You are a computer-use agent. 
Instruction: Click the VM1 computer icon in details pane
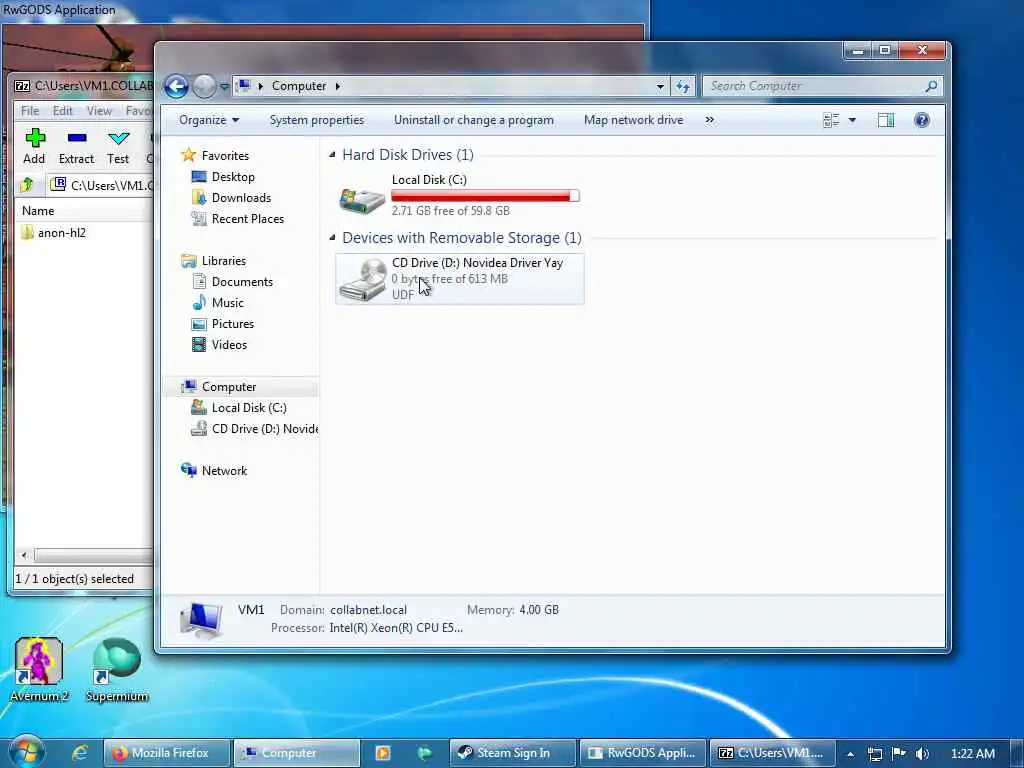point(203,620)
